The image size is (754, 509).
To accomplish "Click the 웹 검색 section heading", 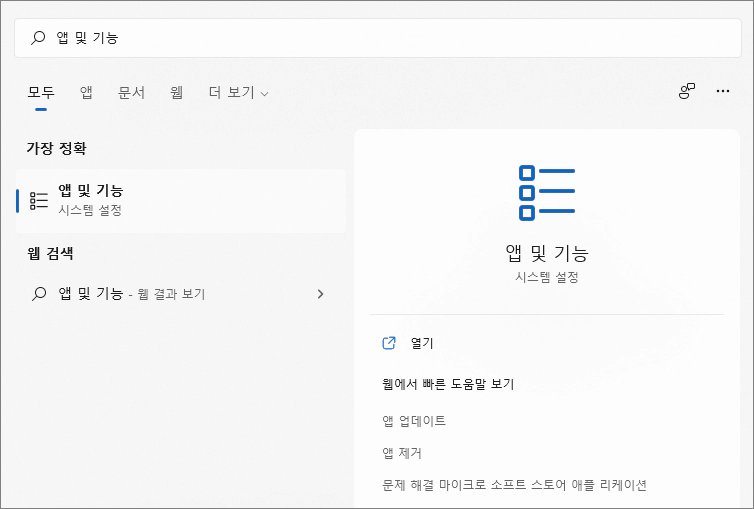I will click(x=50, y=253).
